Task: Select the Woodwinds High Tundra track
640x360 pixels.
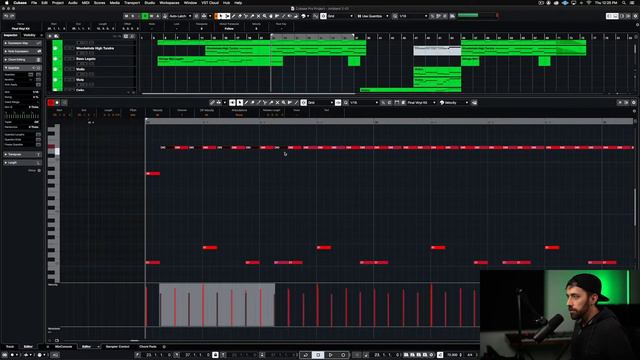Action: (95, 48)
